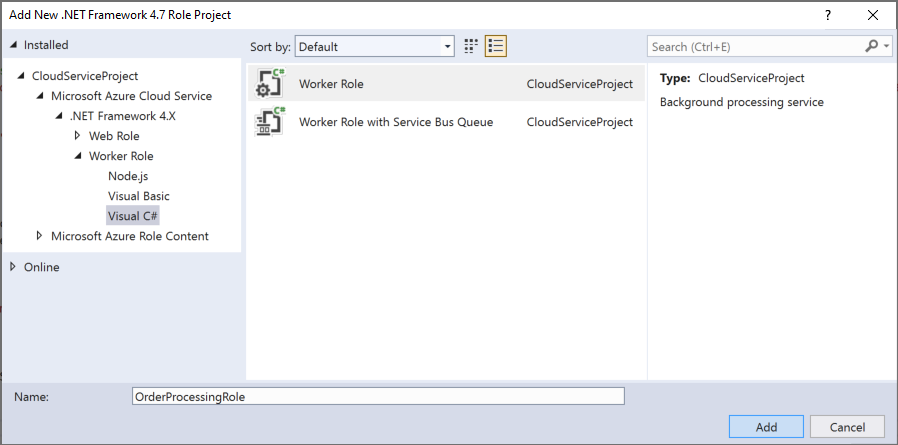
Task: Click the search magnifier icon
Action: (x=871, y=46)
